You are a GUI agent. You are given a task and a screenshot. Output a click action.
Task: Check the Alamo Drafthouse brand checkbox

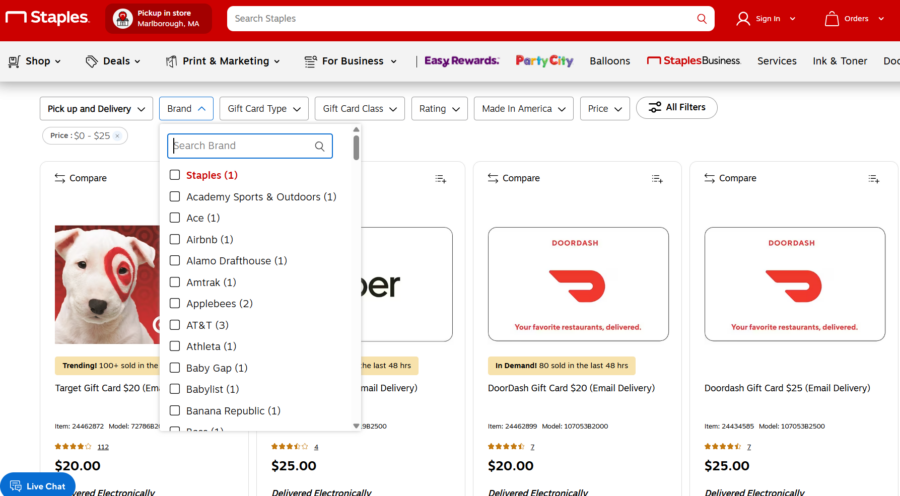(x=174, y=261)
